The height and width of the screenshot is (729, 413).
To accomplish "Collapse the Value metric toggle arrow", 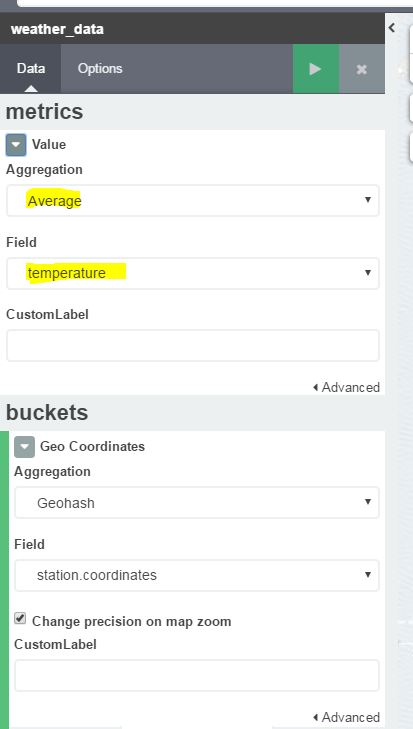I will click(x=16, y=145).
